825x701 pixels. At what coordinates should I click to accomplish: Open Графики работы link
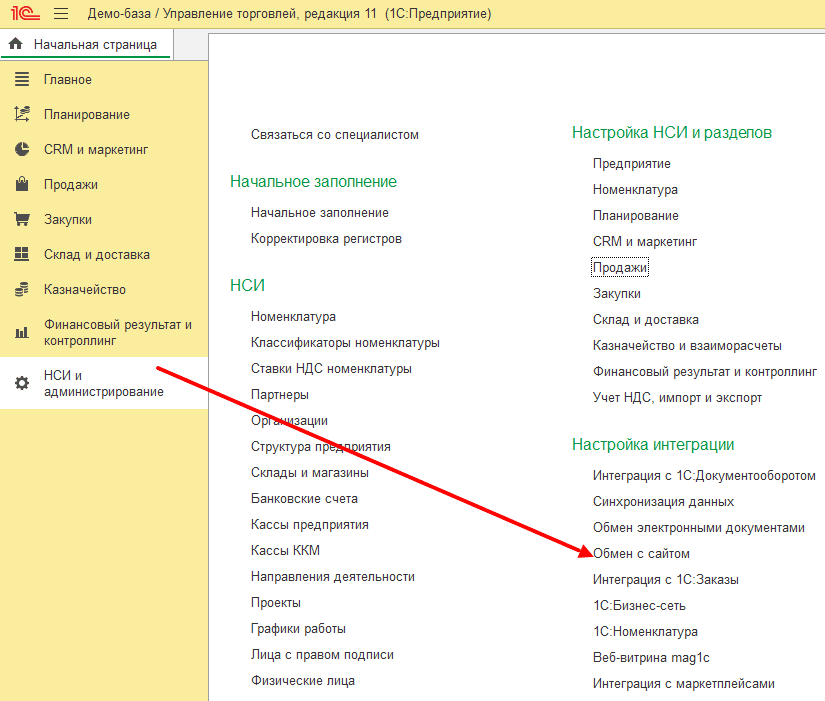[x=298, y=628]
